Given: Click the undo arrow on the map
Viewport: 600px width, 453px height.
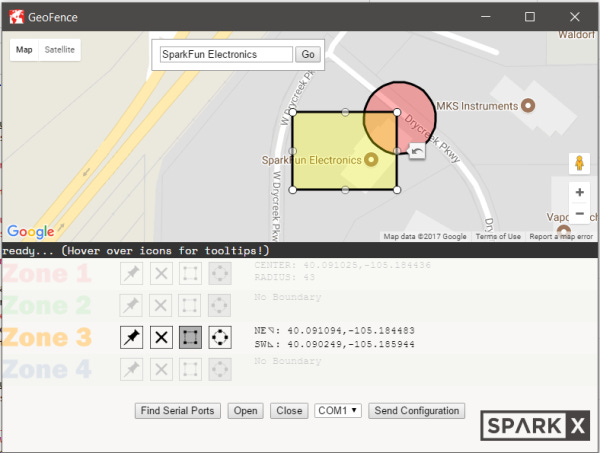Looking at the screenshot, I should click(x=417, y=152).
